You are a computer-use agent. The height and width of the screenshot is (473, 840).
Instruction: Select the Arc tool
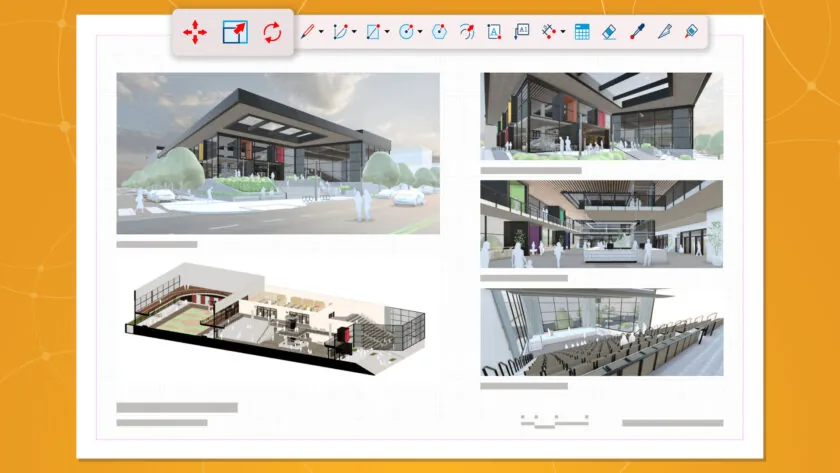coord(341,32)
